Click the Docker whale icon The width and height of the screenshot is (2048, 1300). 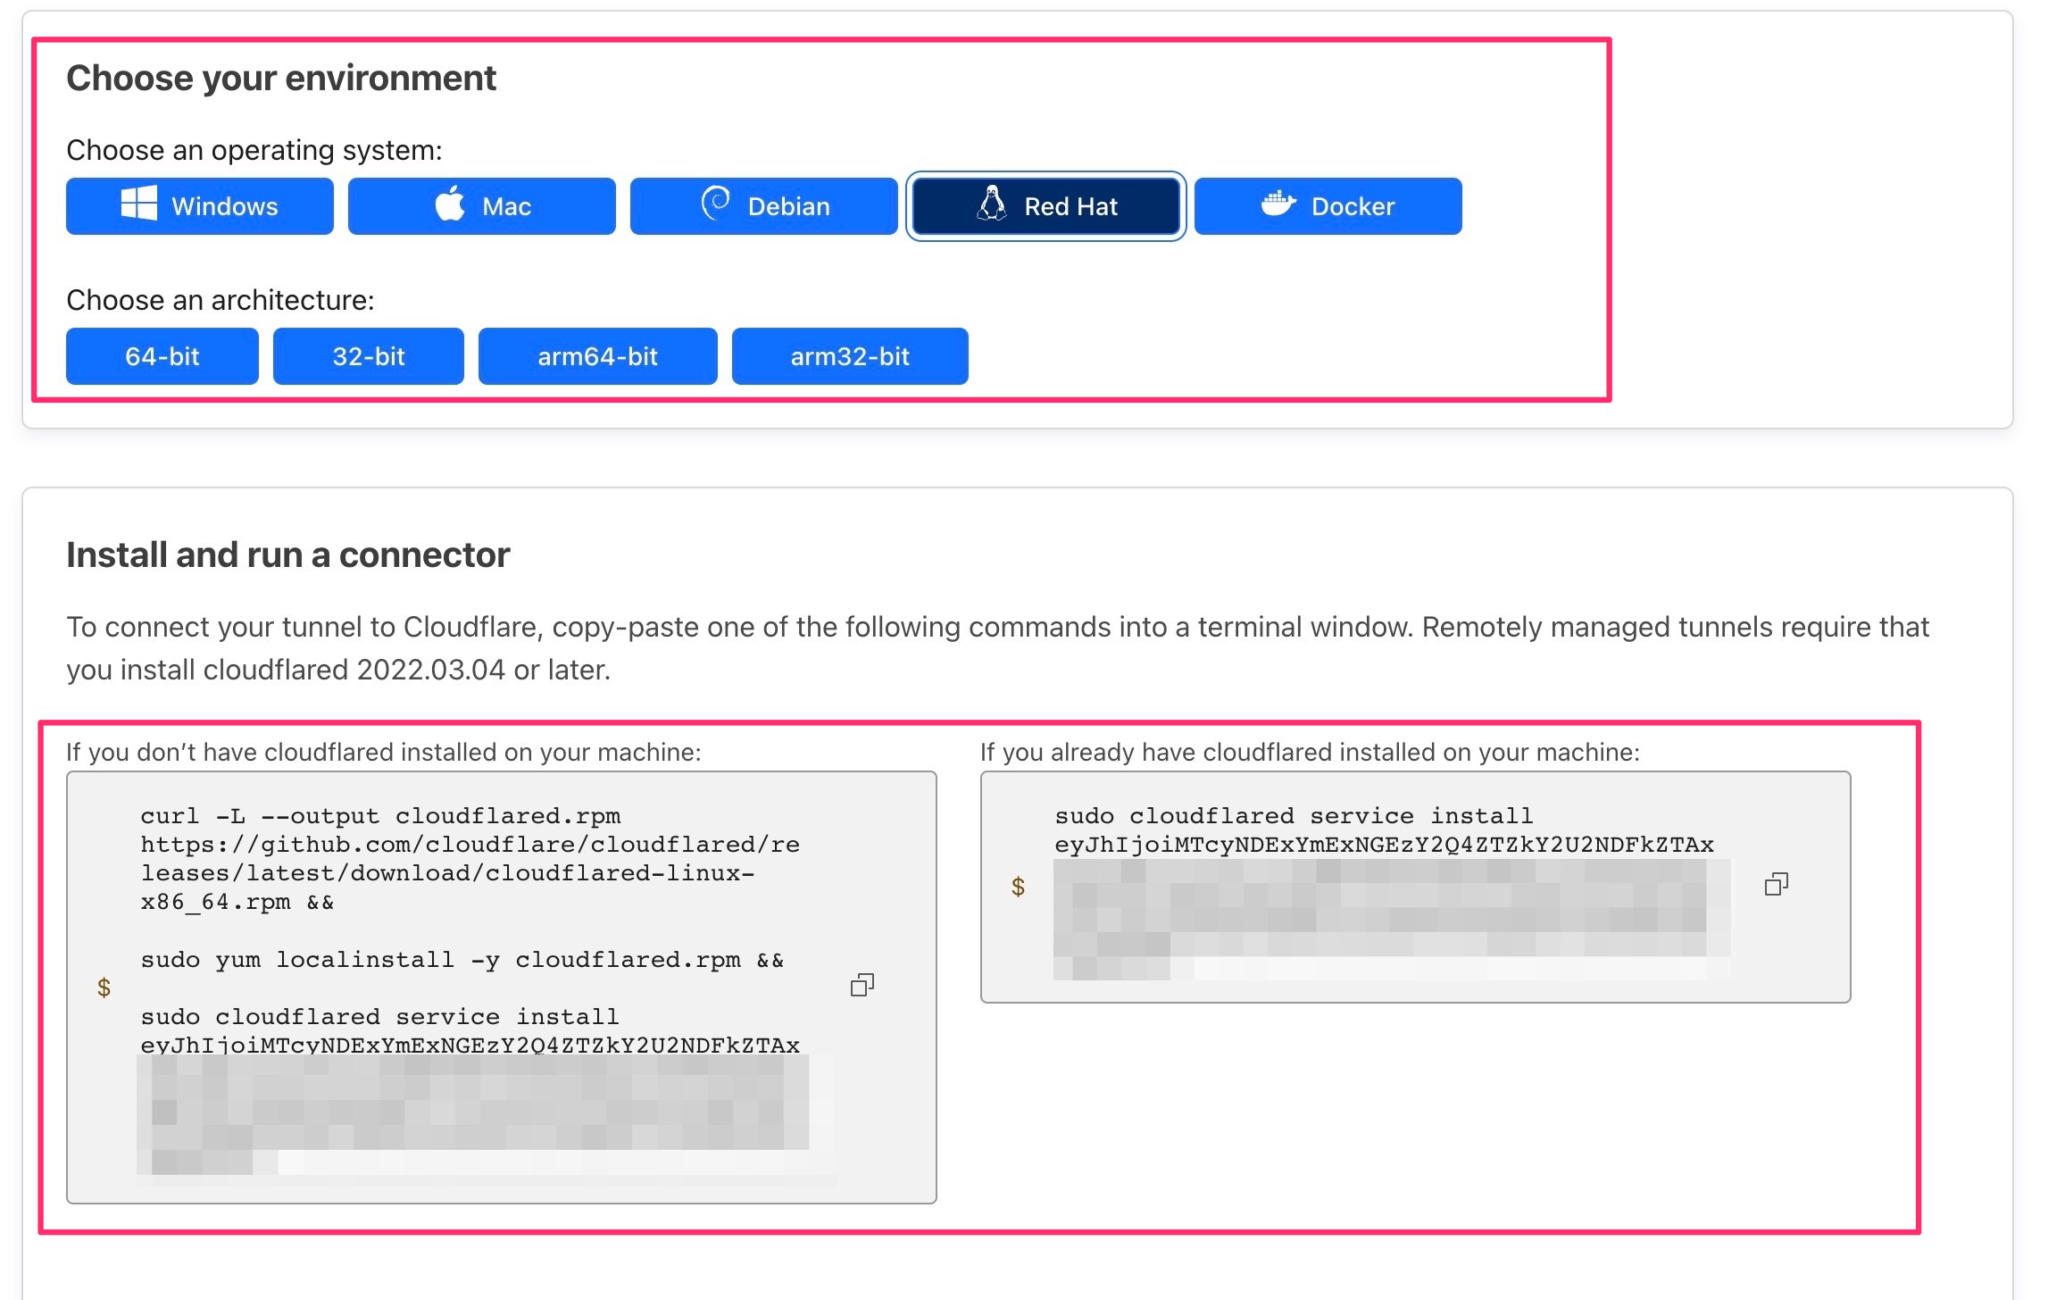(x=1279, y=205)
